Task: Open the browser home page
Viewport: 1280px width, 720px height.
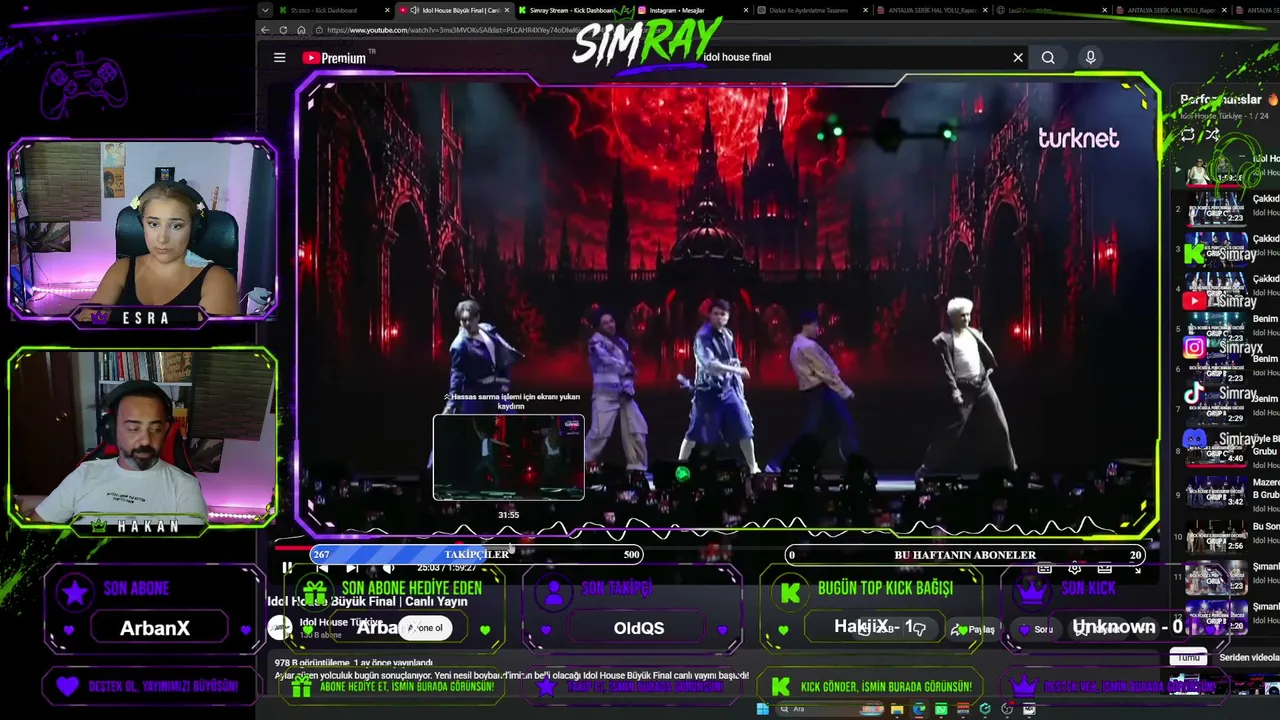Action: [x=301, y=30]
